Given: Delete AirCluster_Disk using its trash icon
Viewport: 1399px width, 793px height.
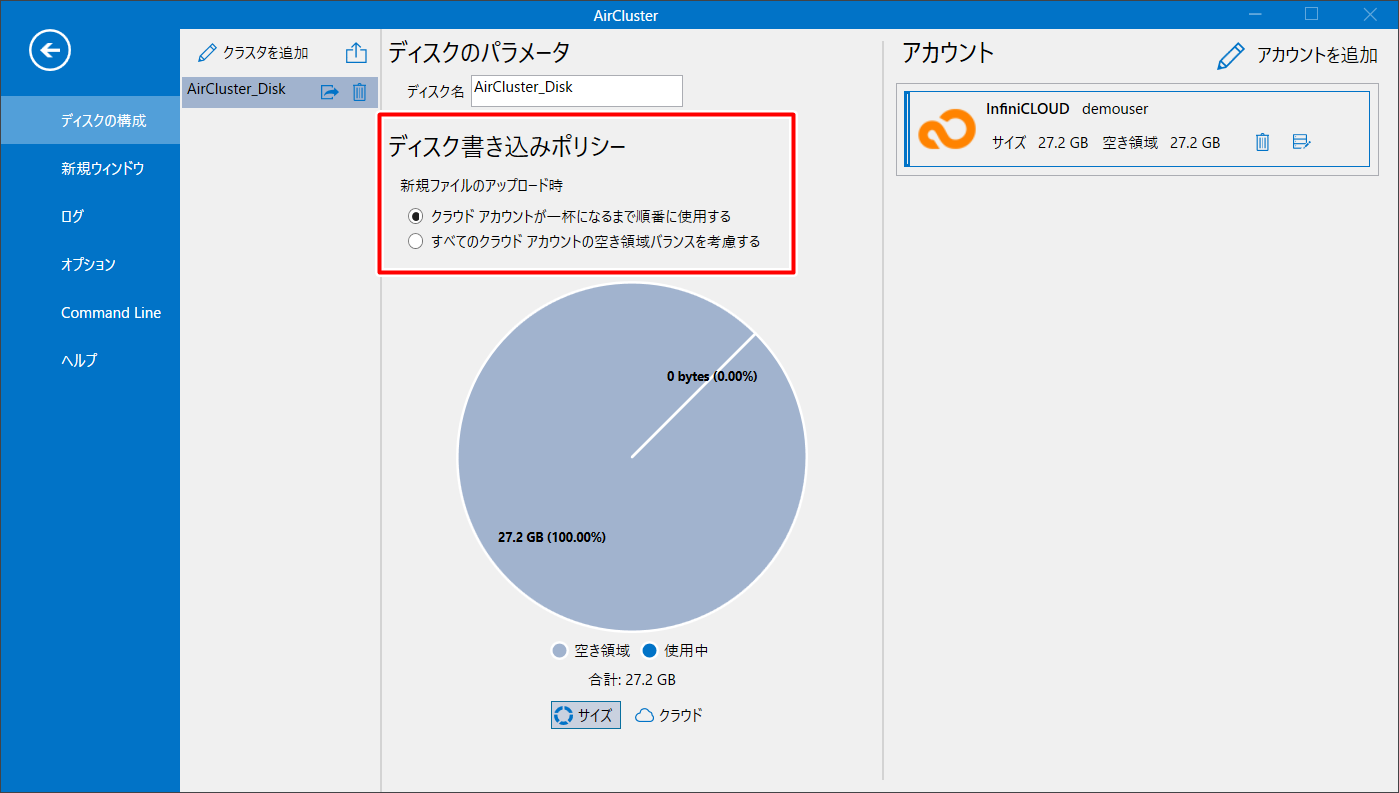Looking at the screenshot, I should pos(360,92).
